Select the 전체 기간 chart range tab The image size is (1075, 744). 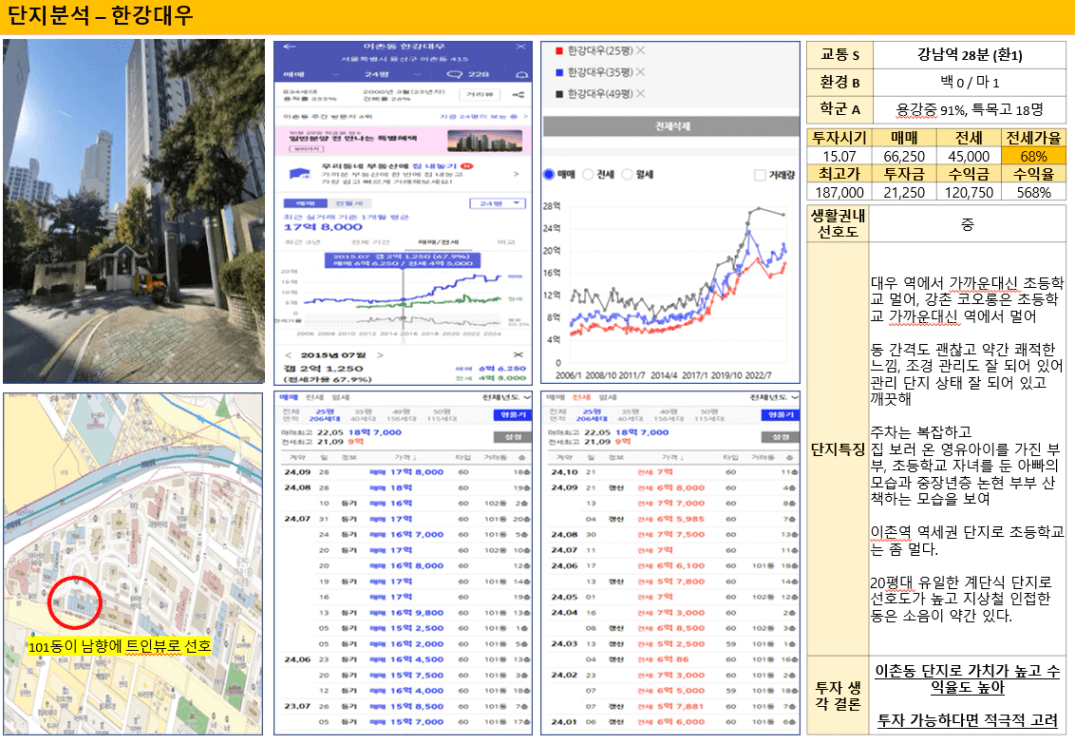tap(370, 242)
